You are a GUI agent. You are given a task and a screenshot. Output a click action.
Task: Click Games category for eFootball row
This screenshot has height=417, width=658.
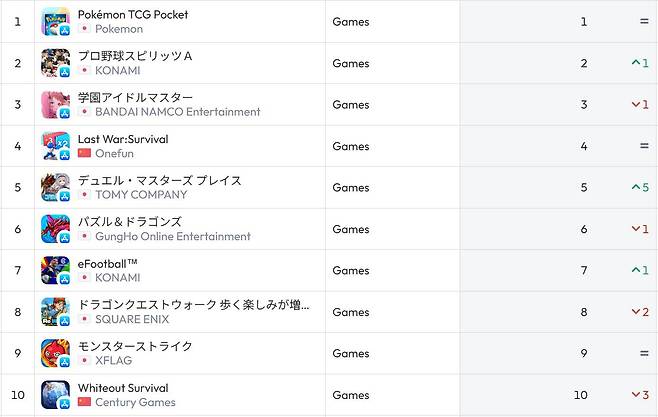[350, 270]
